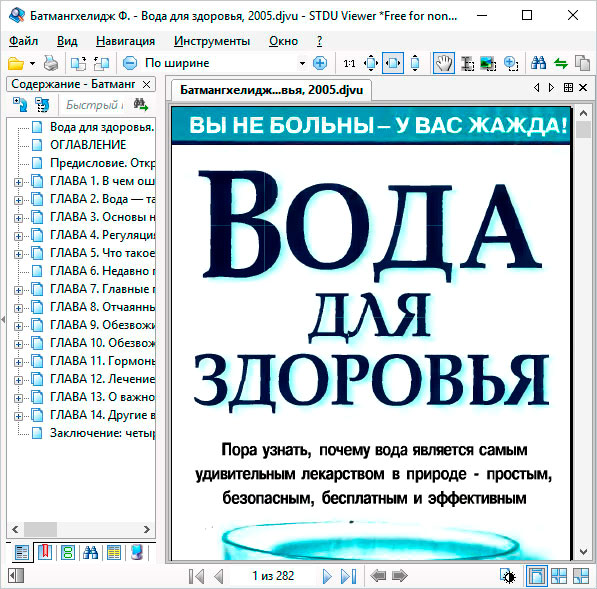Click the page number field '1 из 282'

pos(273,576)
